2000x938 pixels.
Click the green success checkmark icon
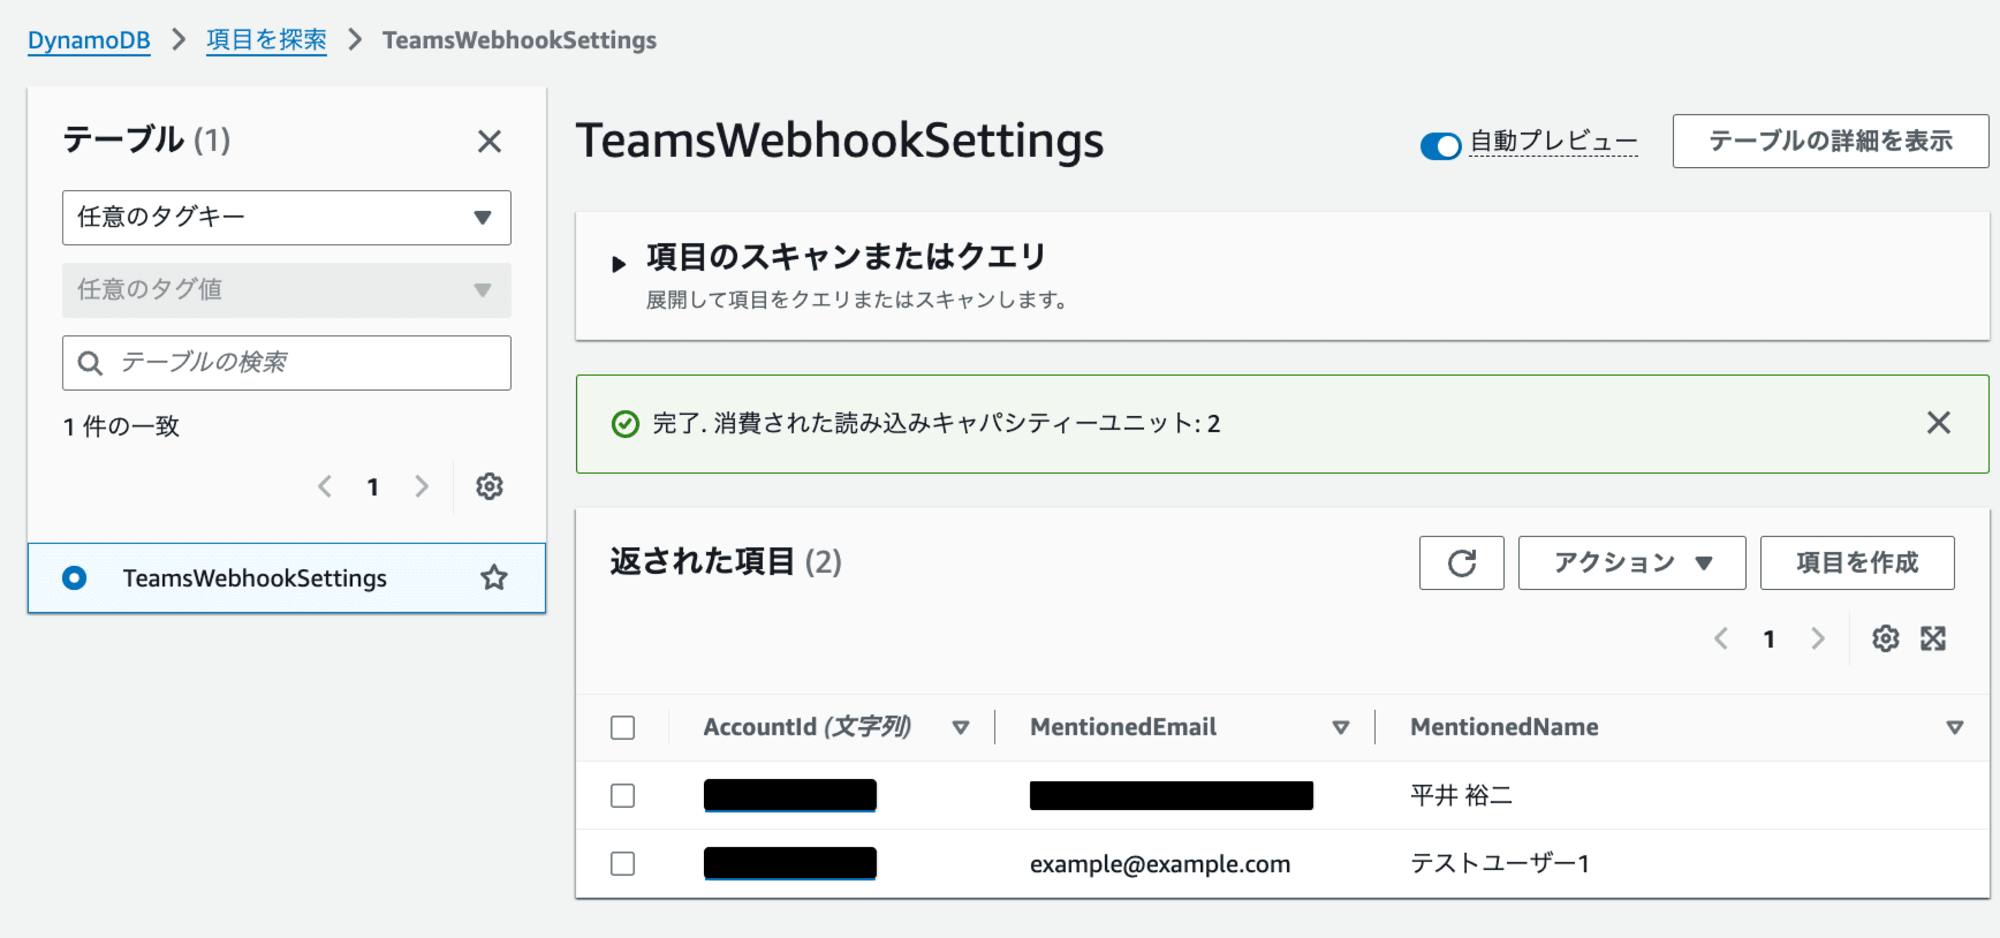[x=625, y=424]
